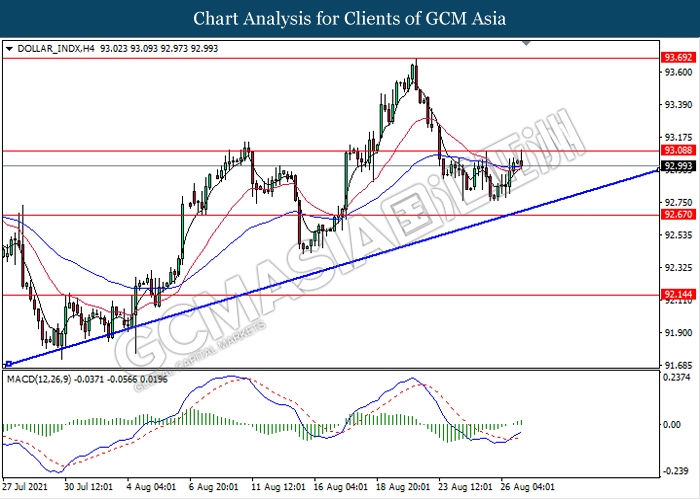Click the 18 Aug 20:01 time label
The height and width of the screenshot is (500, 700).
click(403, 487)
